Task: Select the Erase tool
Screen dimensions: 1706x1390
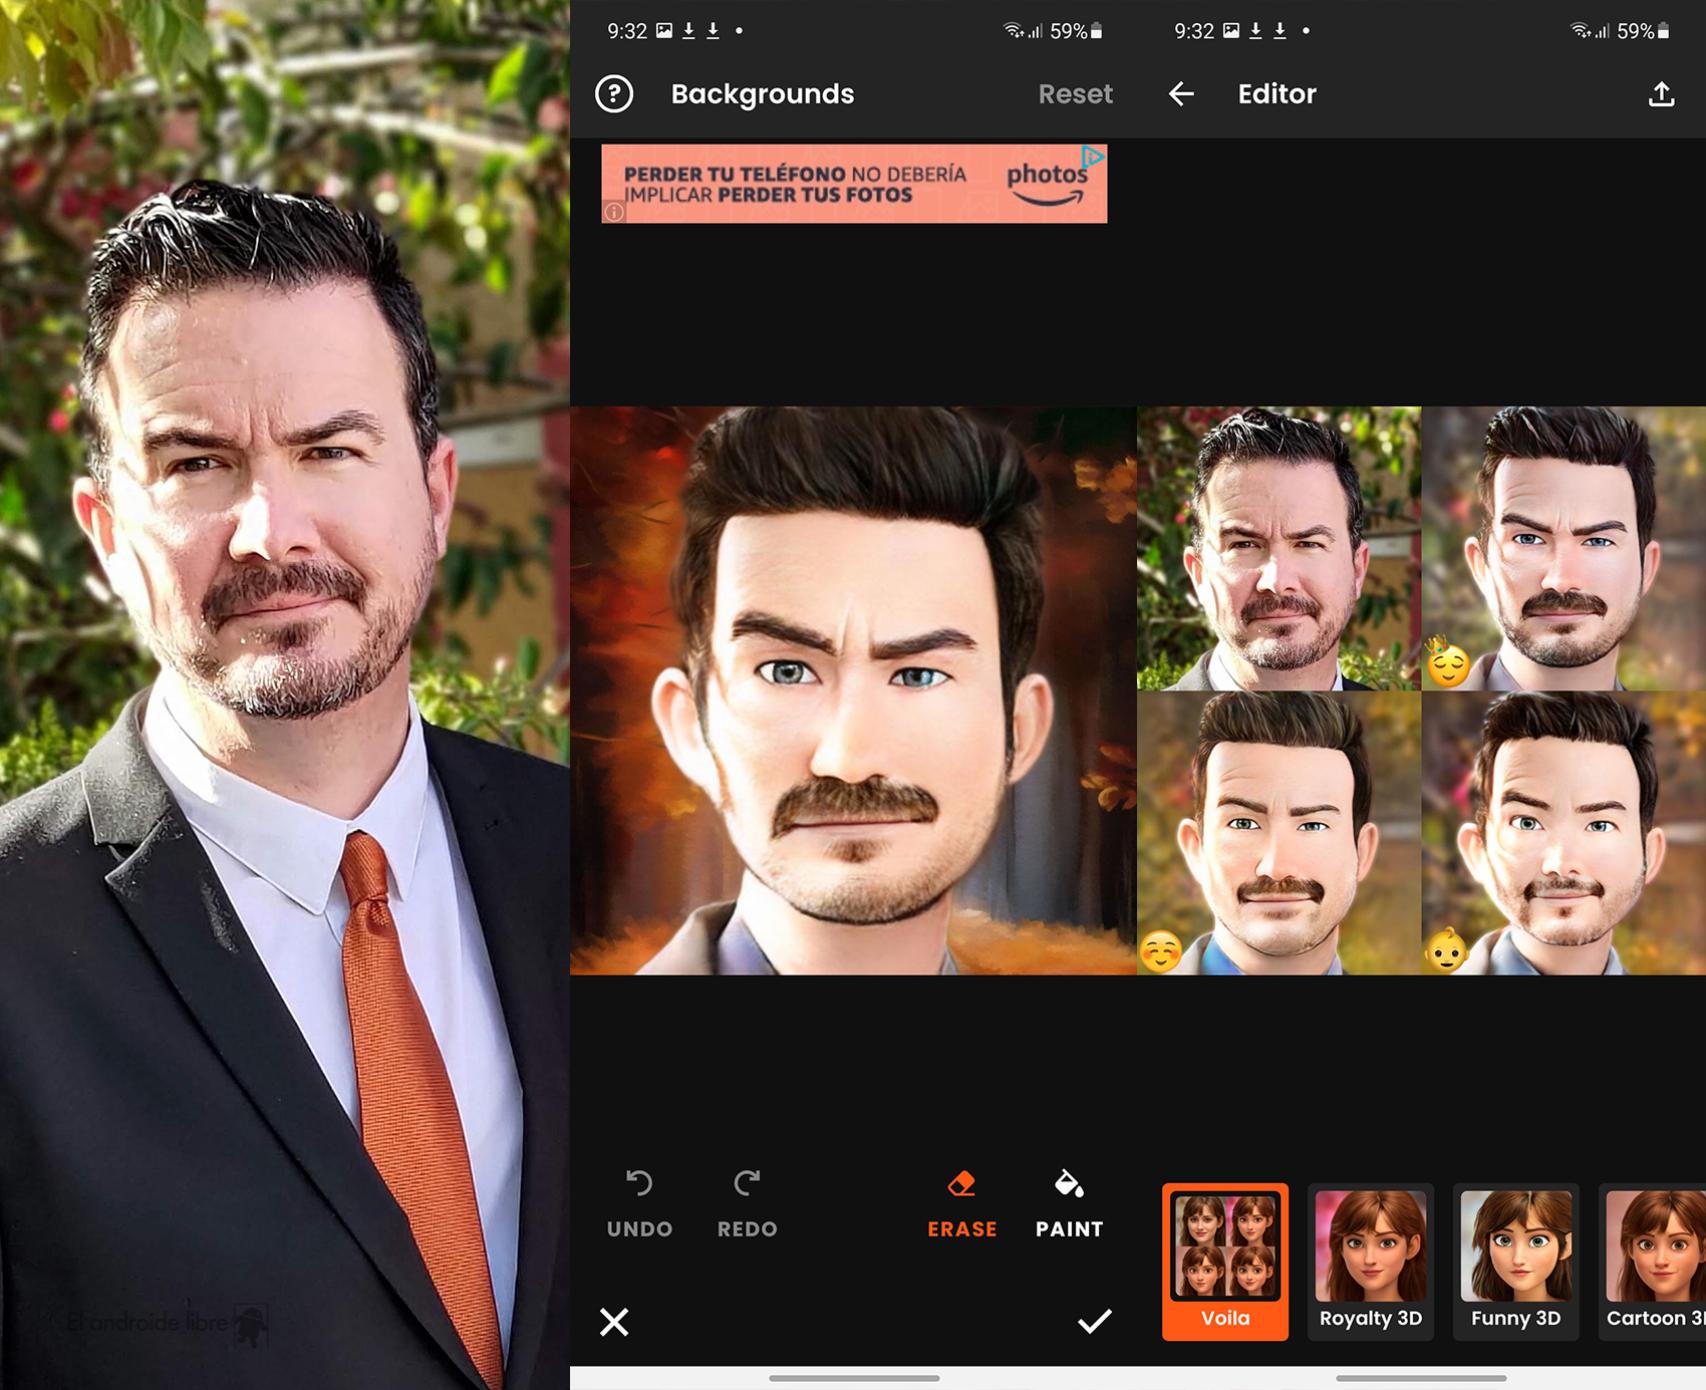Action: (961, 1204)
